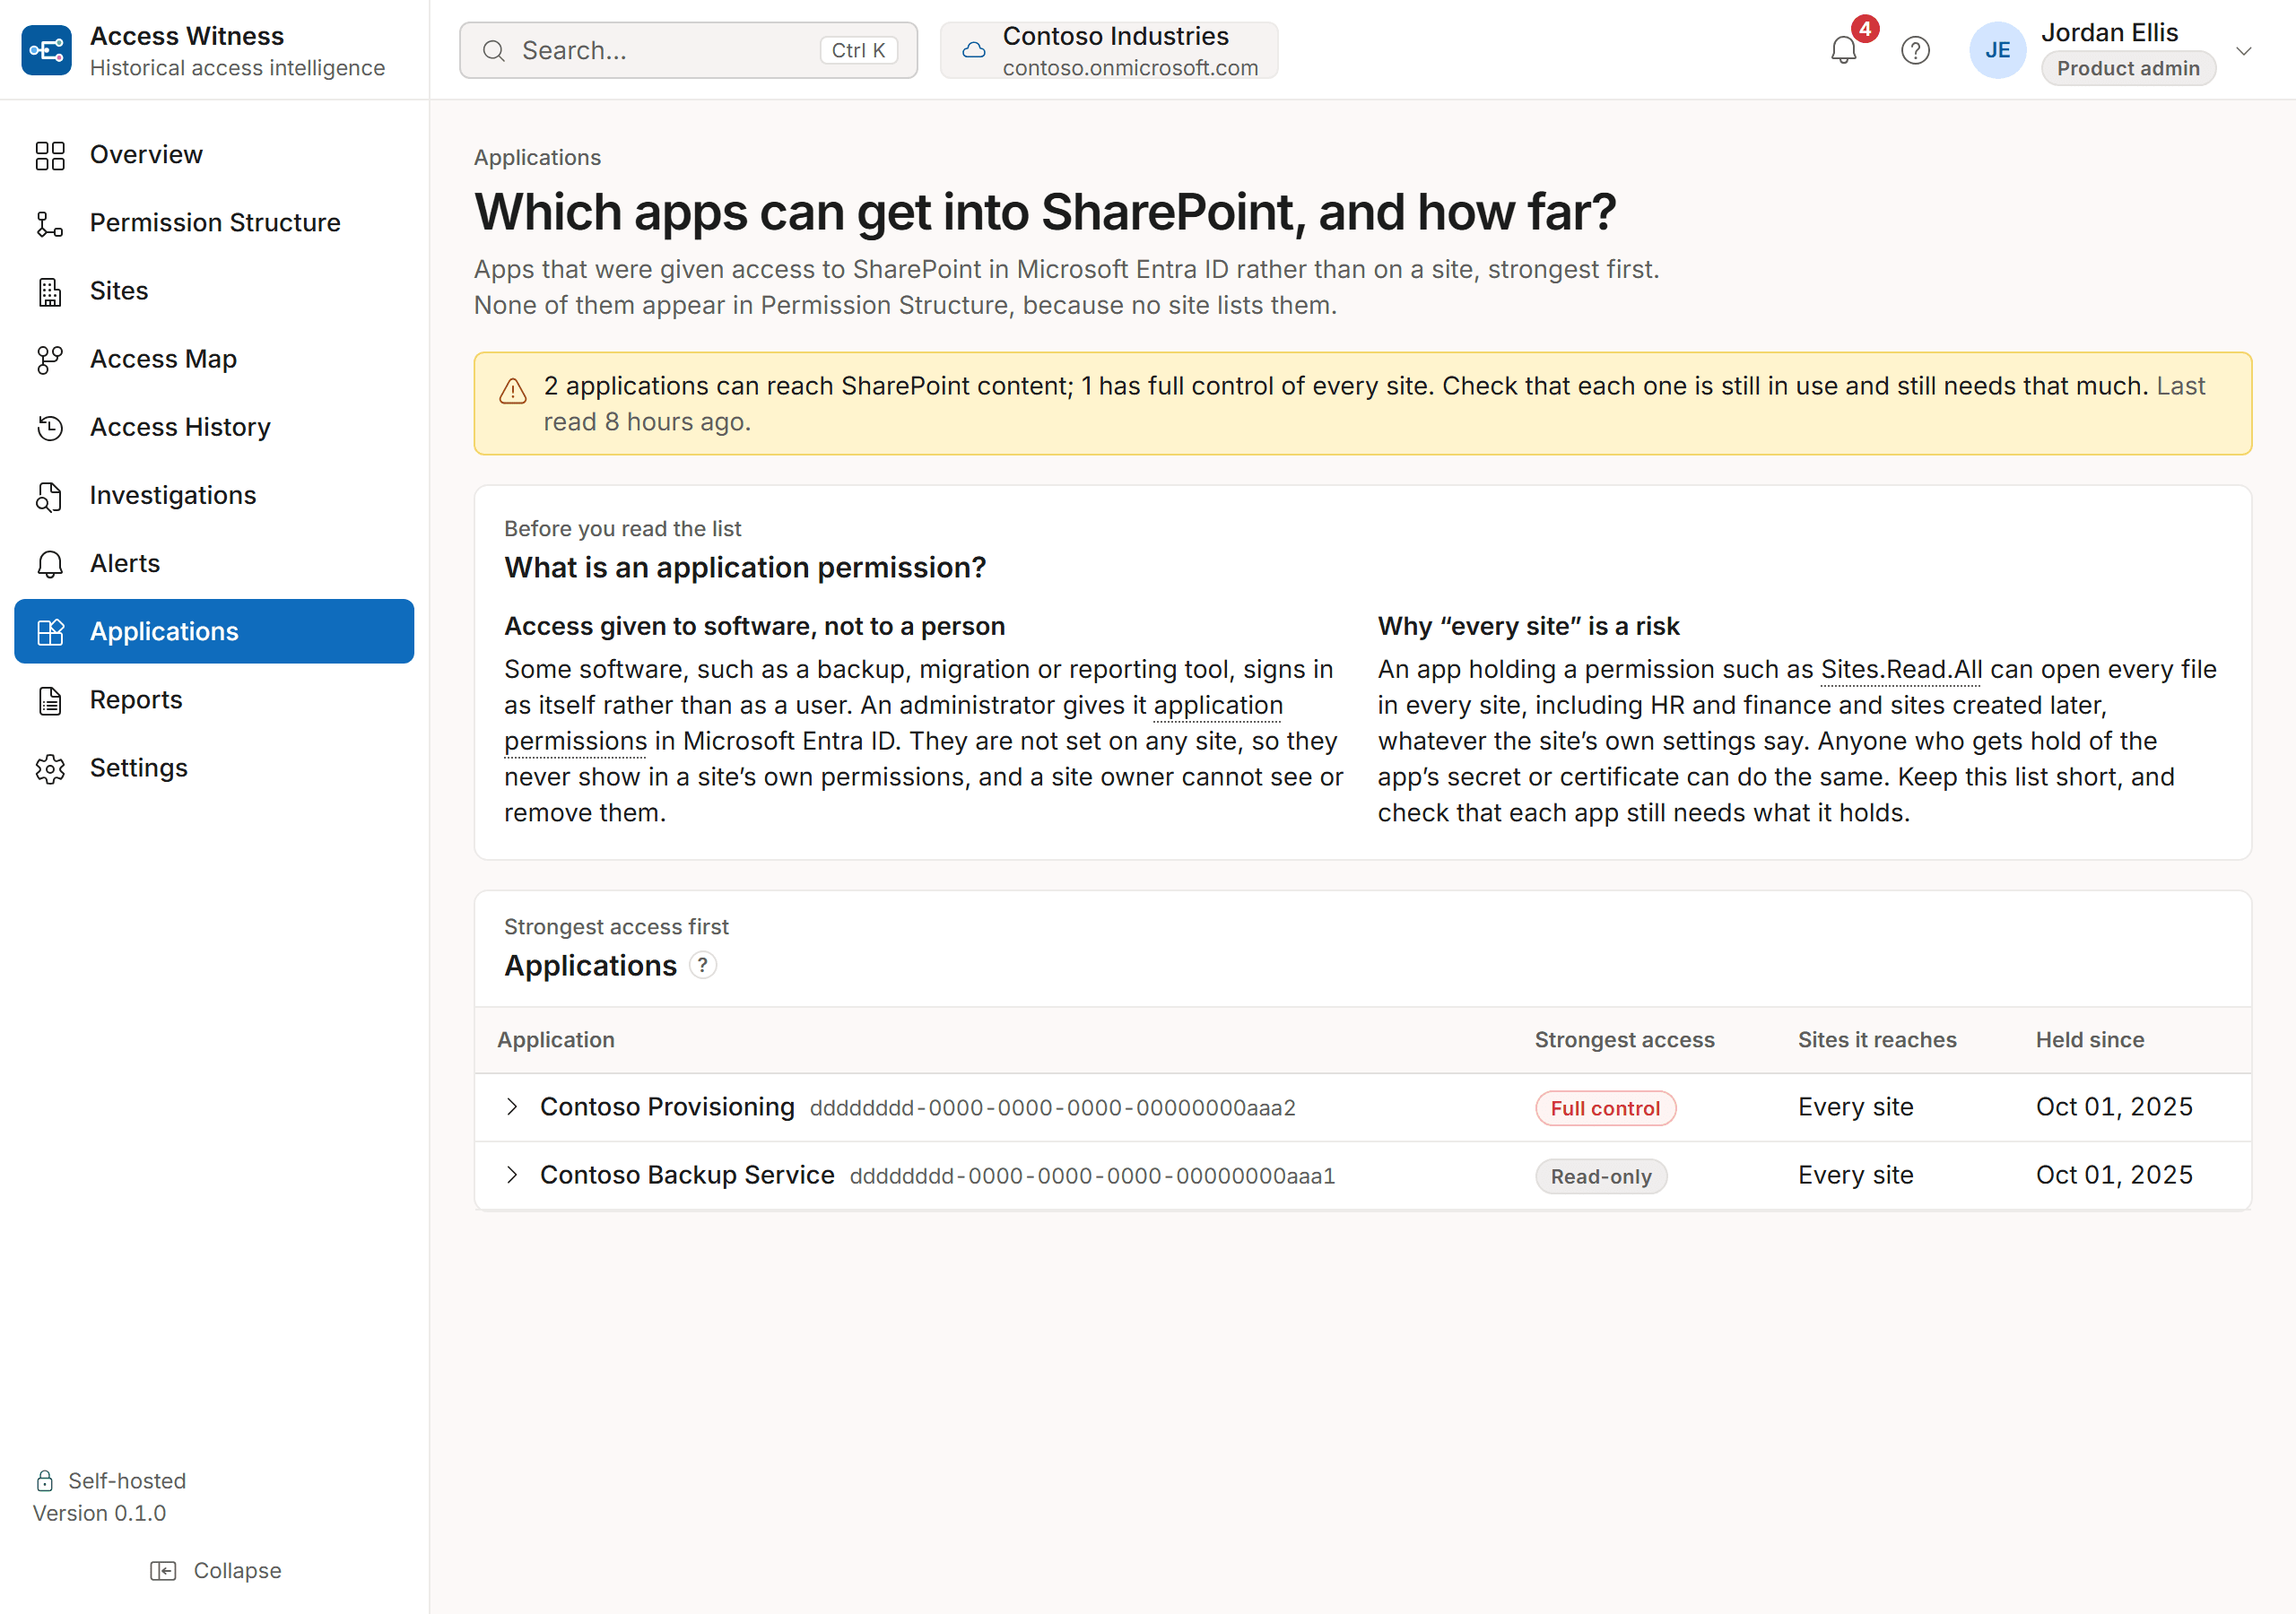
Task: Open the Access History section
Action: (x=214, y=427)
